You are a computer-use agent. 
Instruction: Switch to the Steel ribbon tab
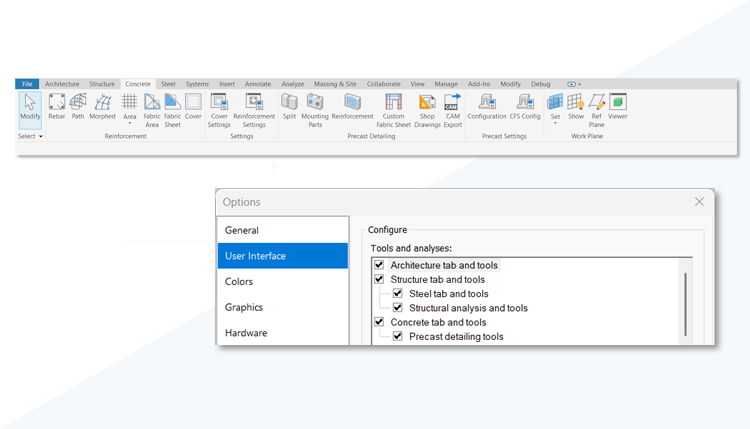[168, 84]
